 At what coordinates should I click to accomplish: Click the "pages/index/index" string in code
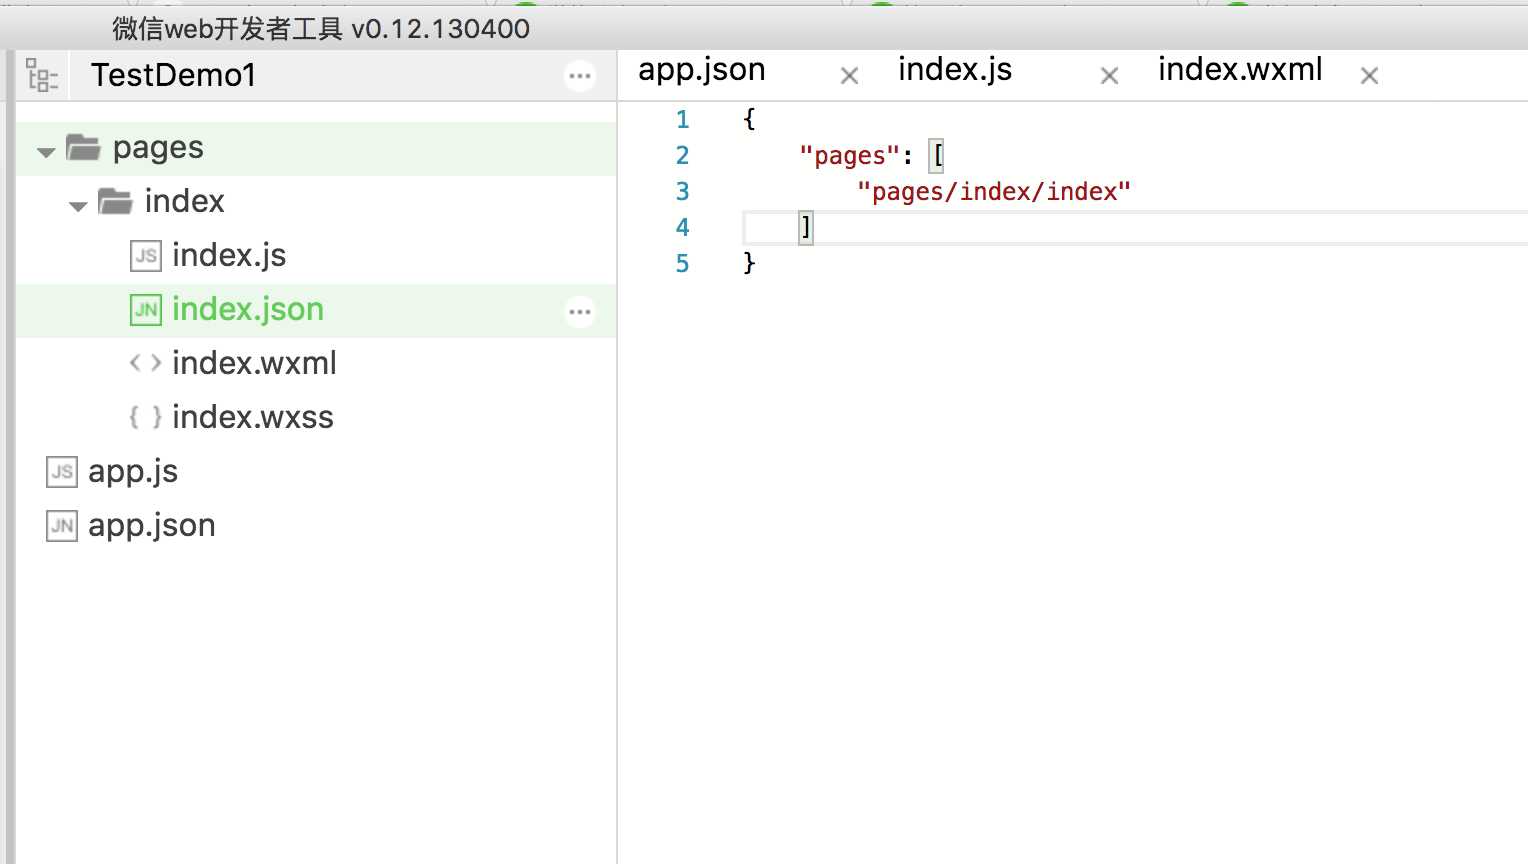[x=994, y=192]
